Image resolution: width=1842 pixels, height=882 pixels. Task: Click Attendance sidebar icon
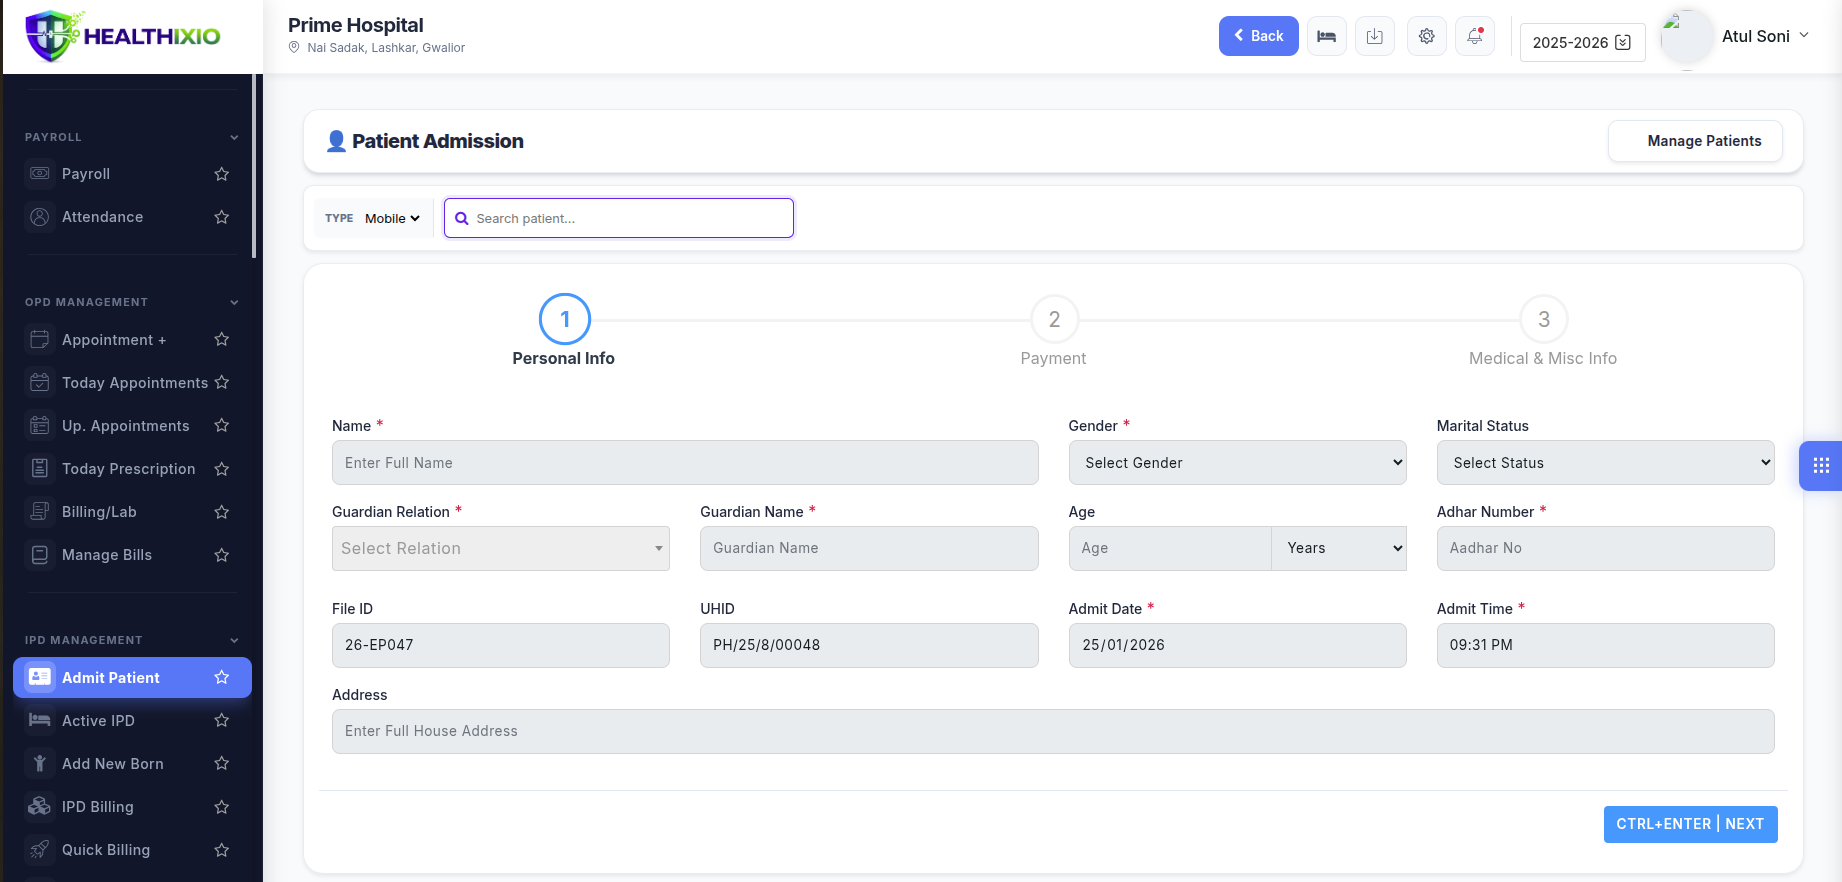coord(40,217)
